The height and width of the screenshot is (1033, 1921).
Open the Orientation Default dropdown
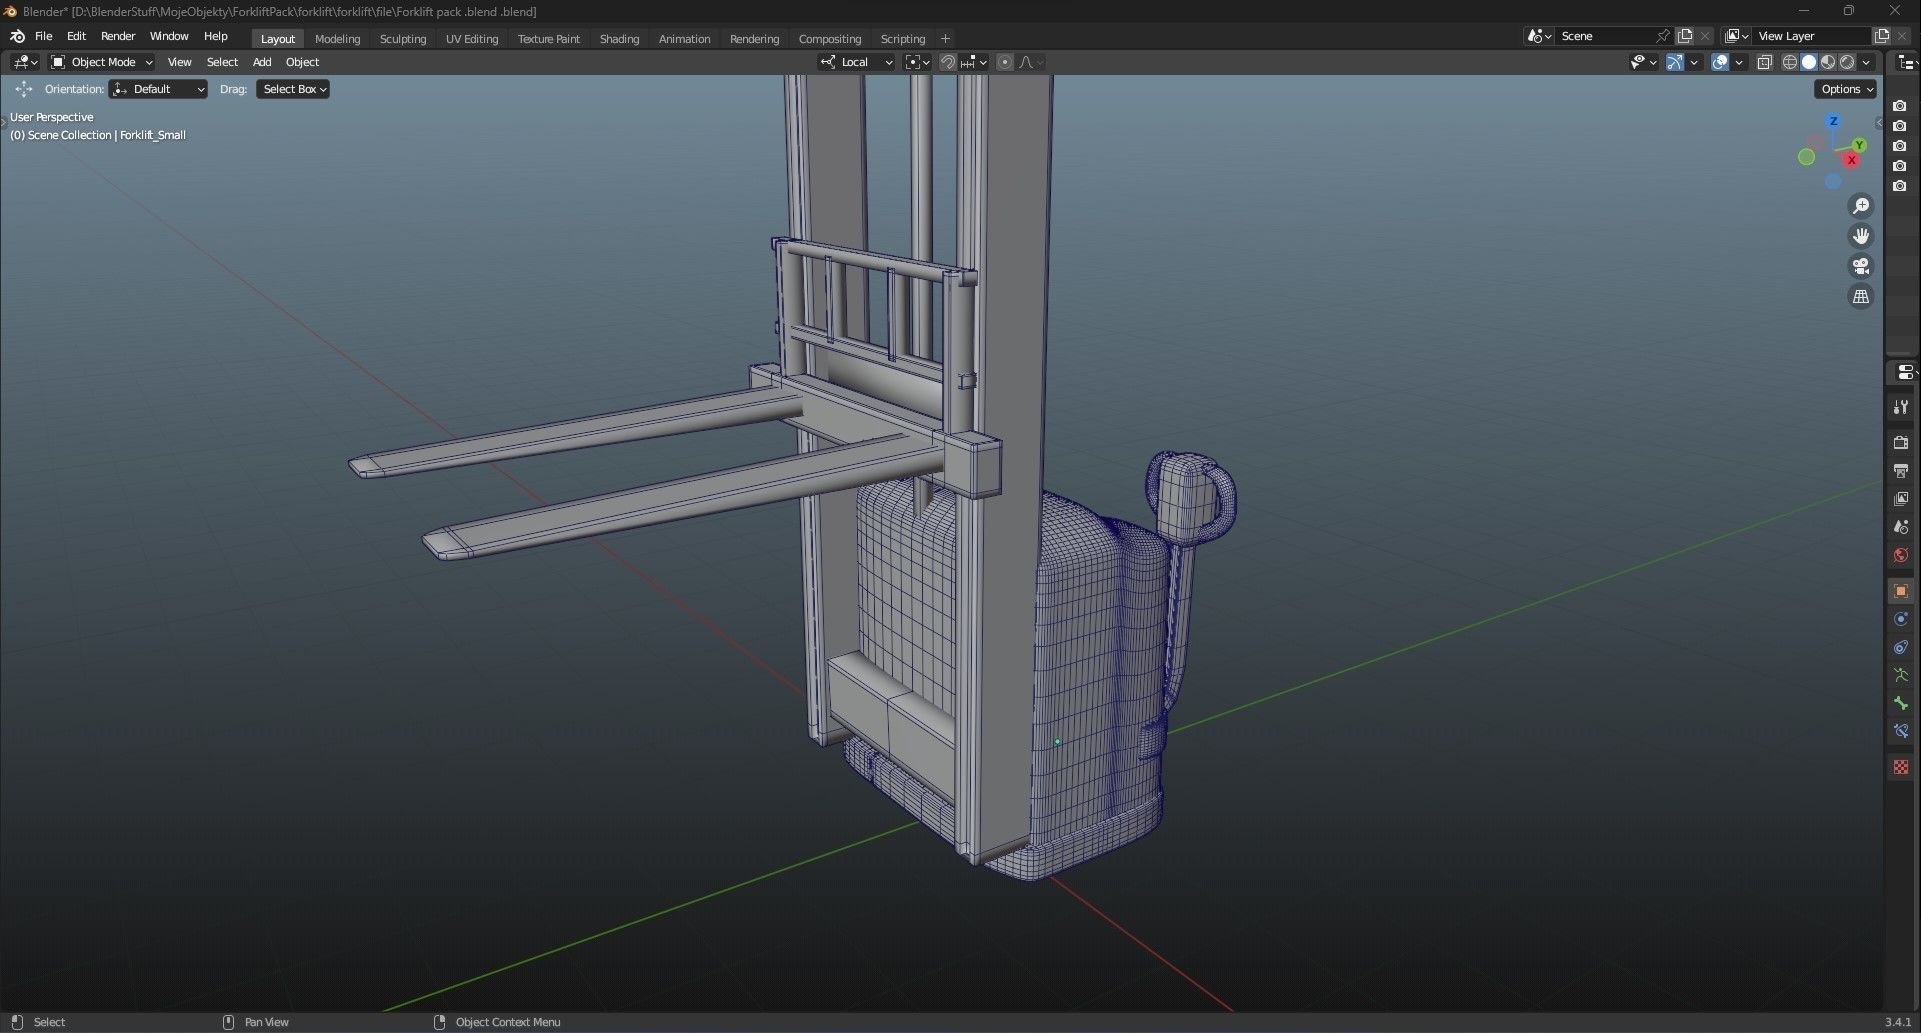pyautogui.click(x=158, y=89)
